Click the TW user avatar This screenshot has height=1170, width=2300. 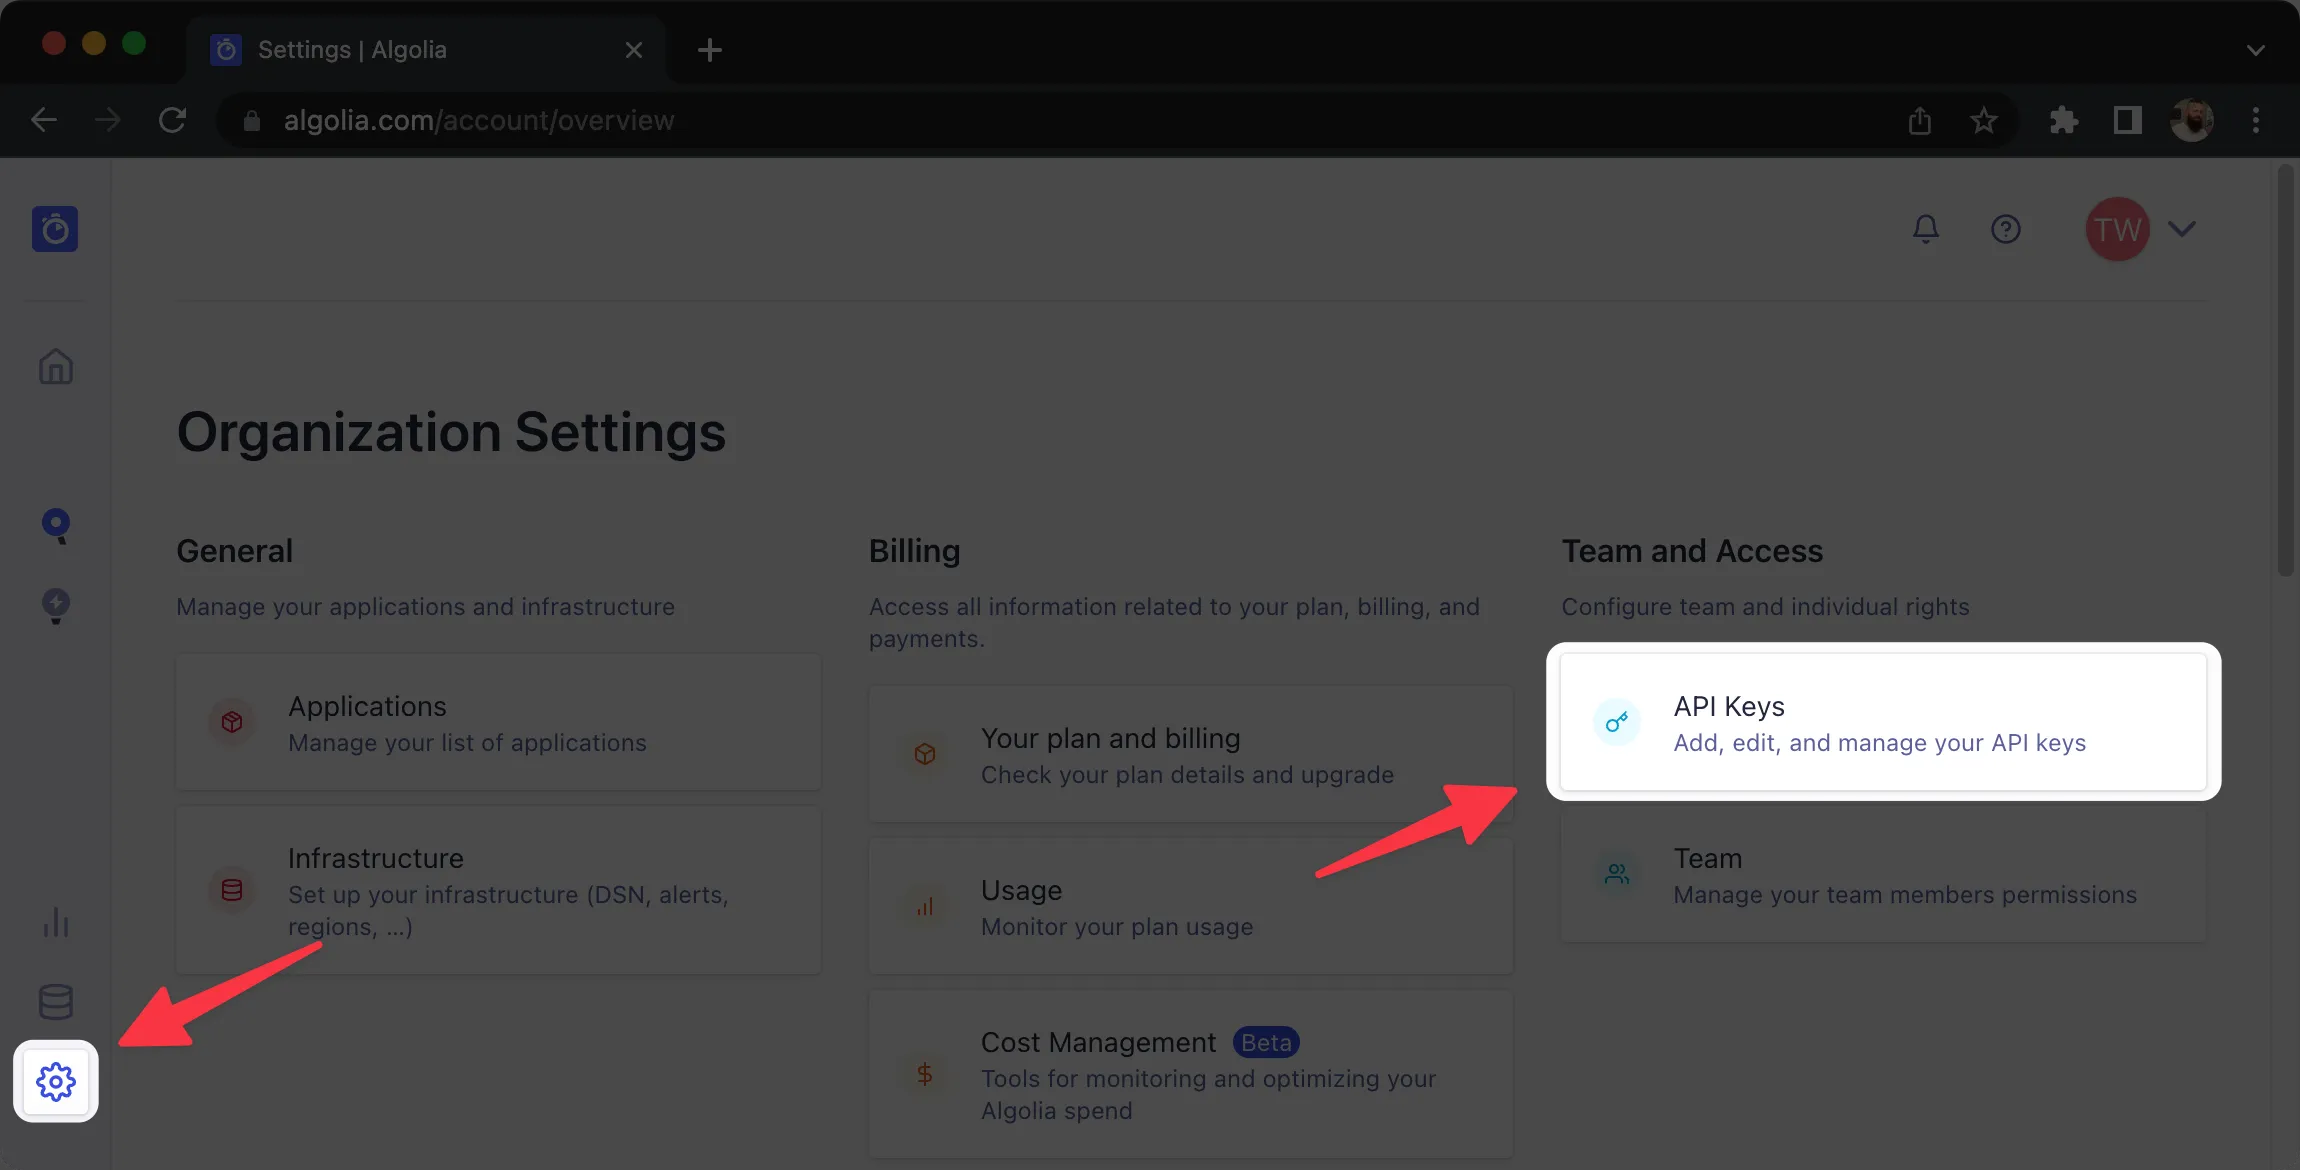[2117, 229]
